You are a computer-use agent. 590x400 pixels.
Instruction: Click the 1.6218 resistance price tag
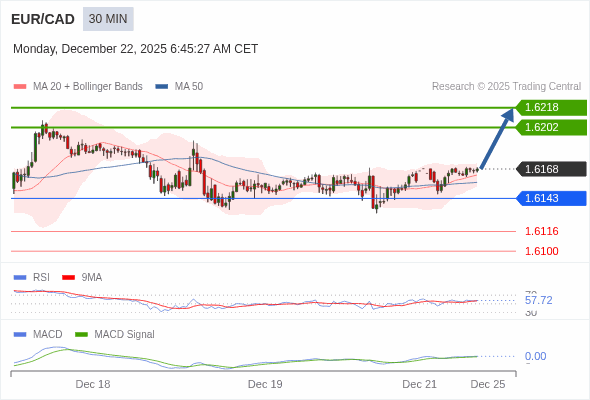(551, 108)
